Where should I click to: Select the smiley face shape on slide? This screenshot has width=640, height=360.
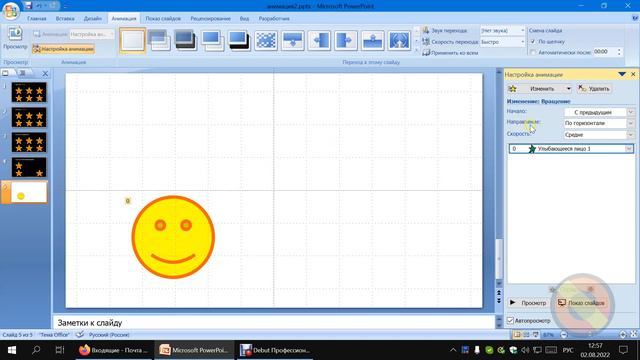coord(173,237)
